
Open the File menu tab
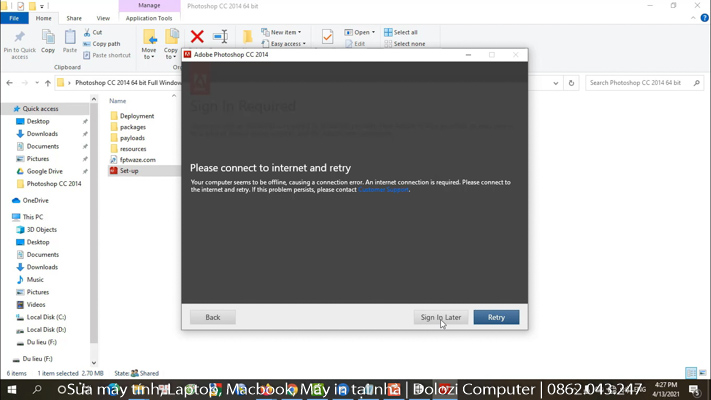[14, 18]
